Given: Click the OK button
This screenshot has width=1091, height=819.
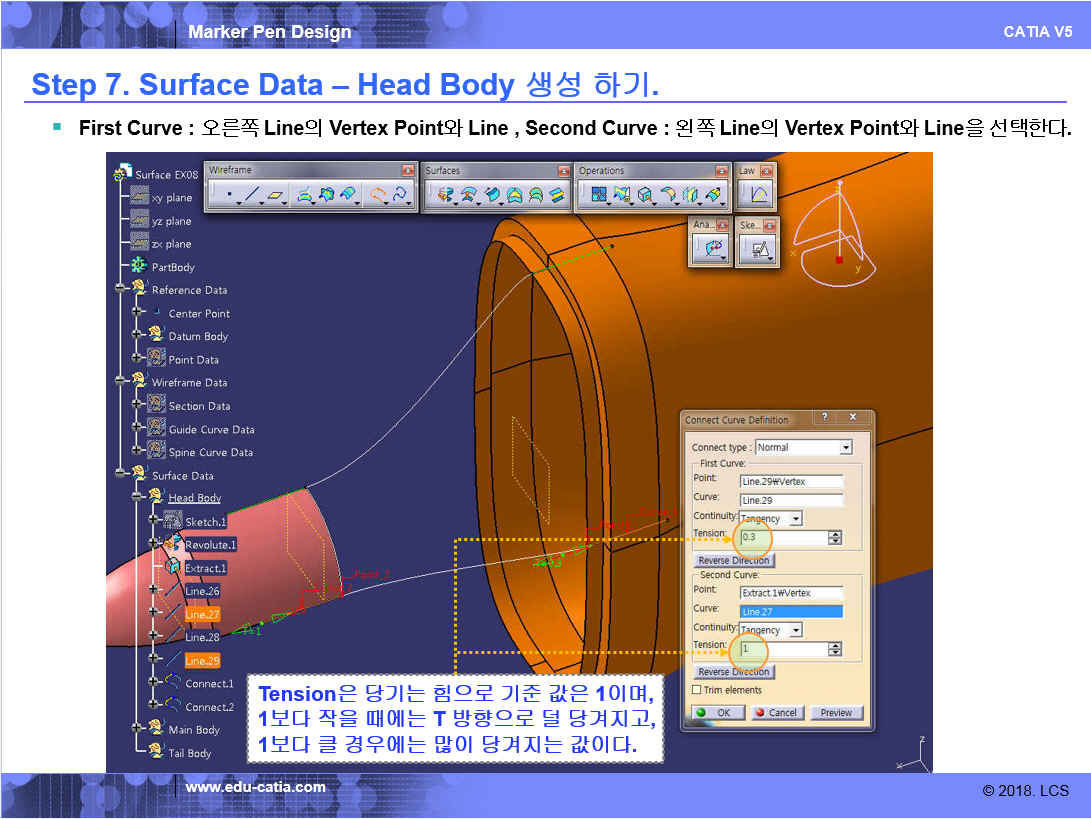Looking at the screenshot, I should pos(715,713).
